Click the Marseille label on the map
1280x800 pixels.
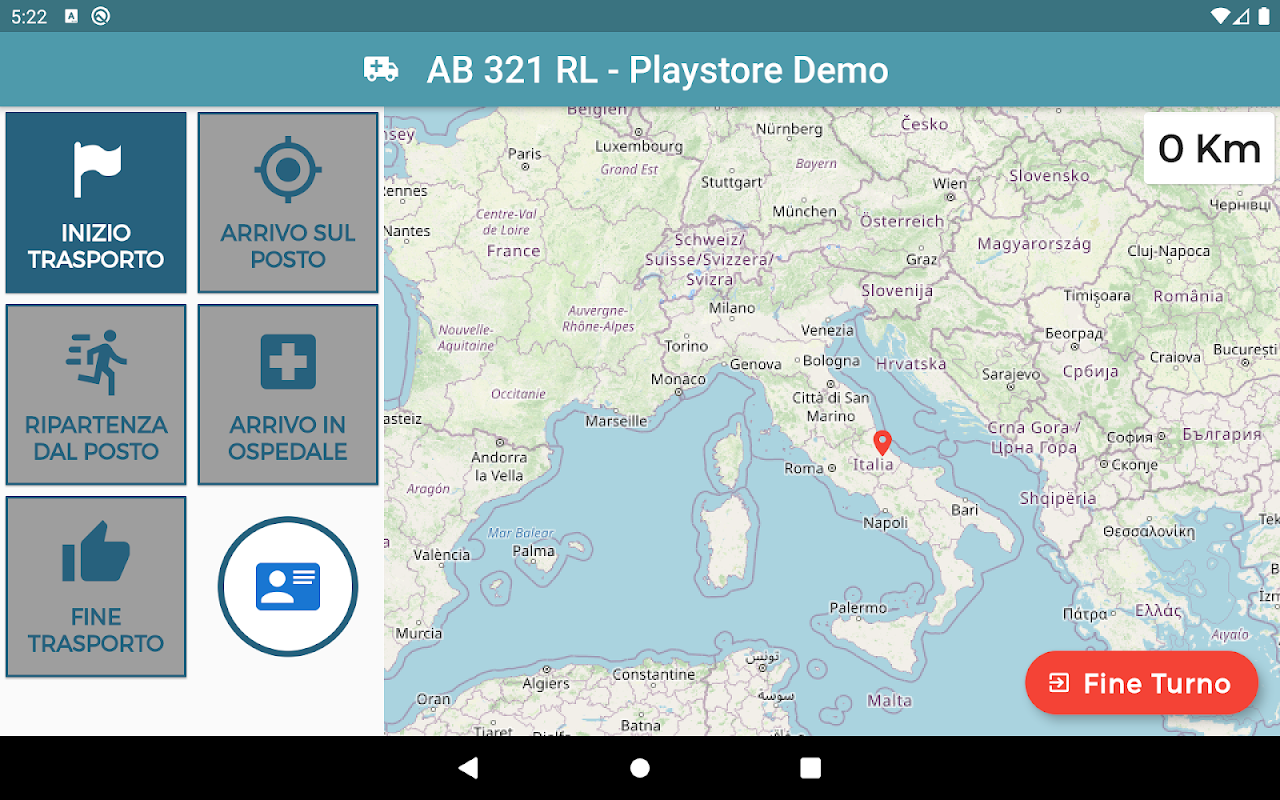point(616,421)
